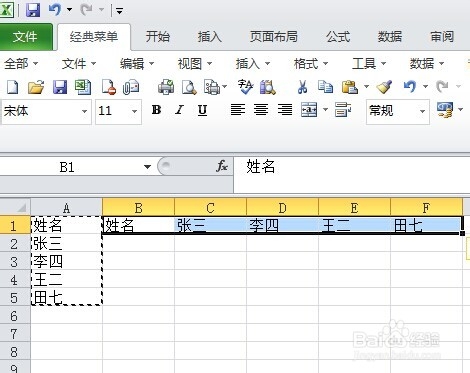Click the Save icon in quick access toolbar
This screenshot has width=470, height=373.
point(33,10)
